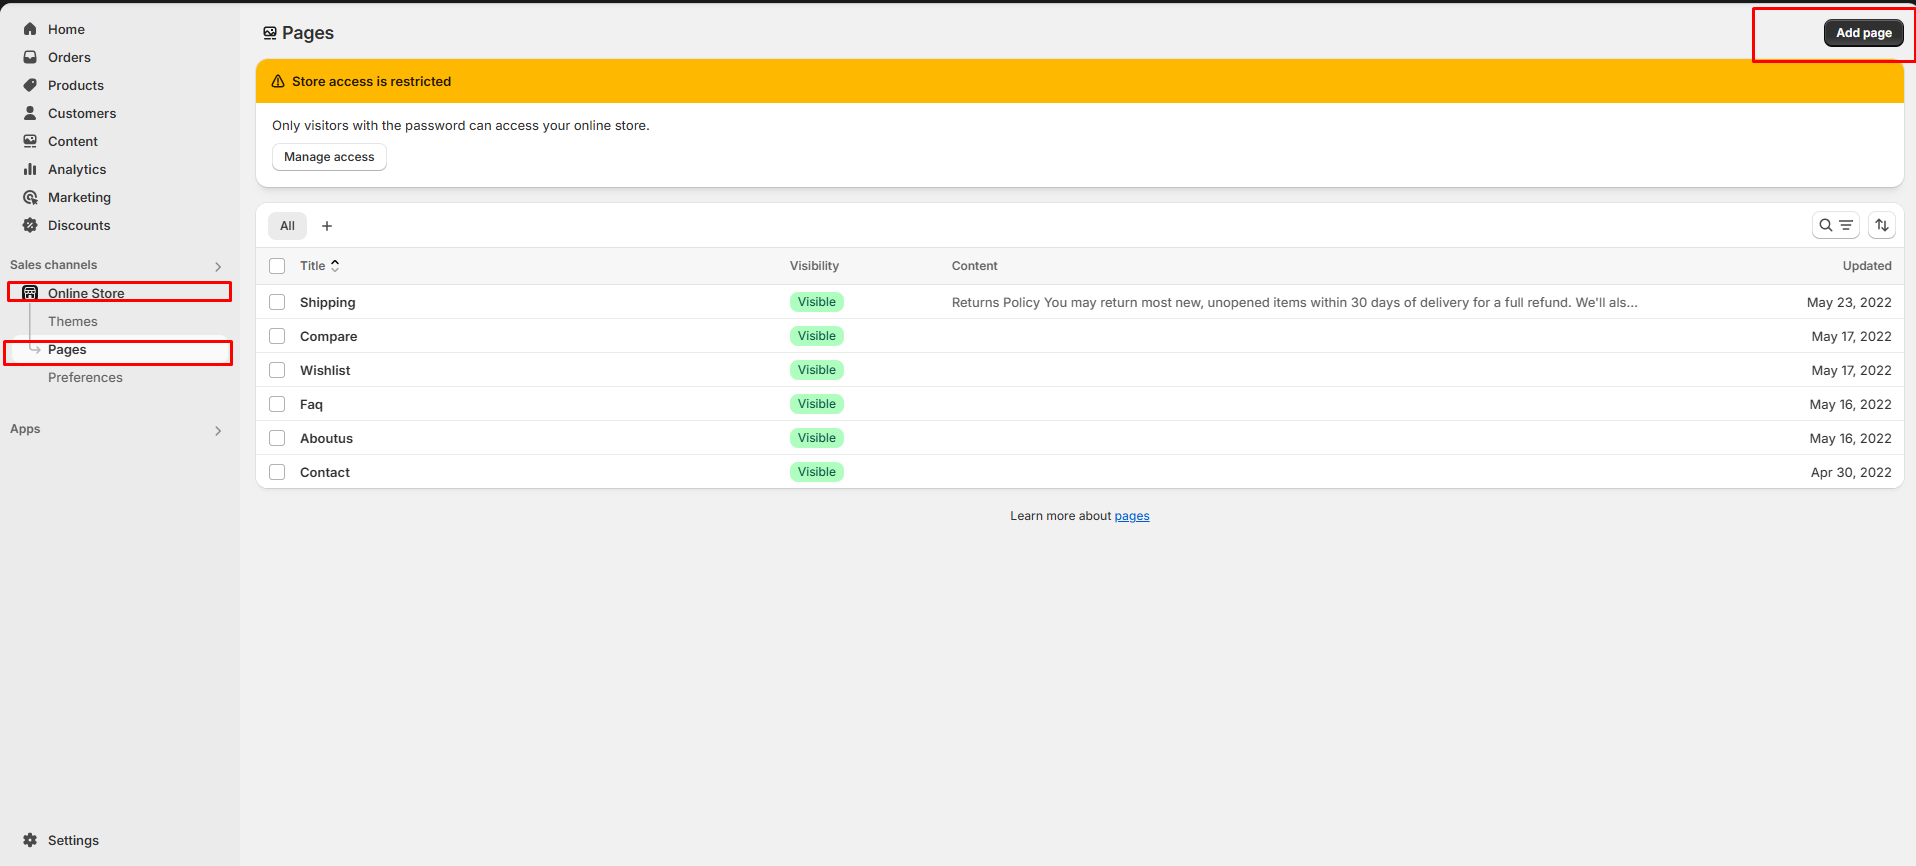Viewport: 1916px width, 866px height.
Task: Open Customers via the person icon
Action: (x=30, y=113)
